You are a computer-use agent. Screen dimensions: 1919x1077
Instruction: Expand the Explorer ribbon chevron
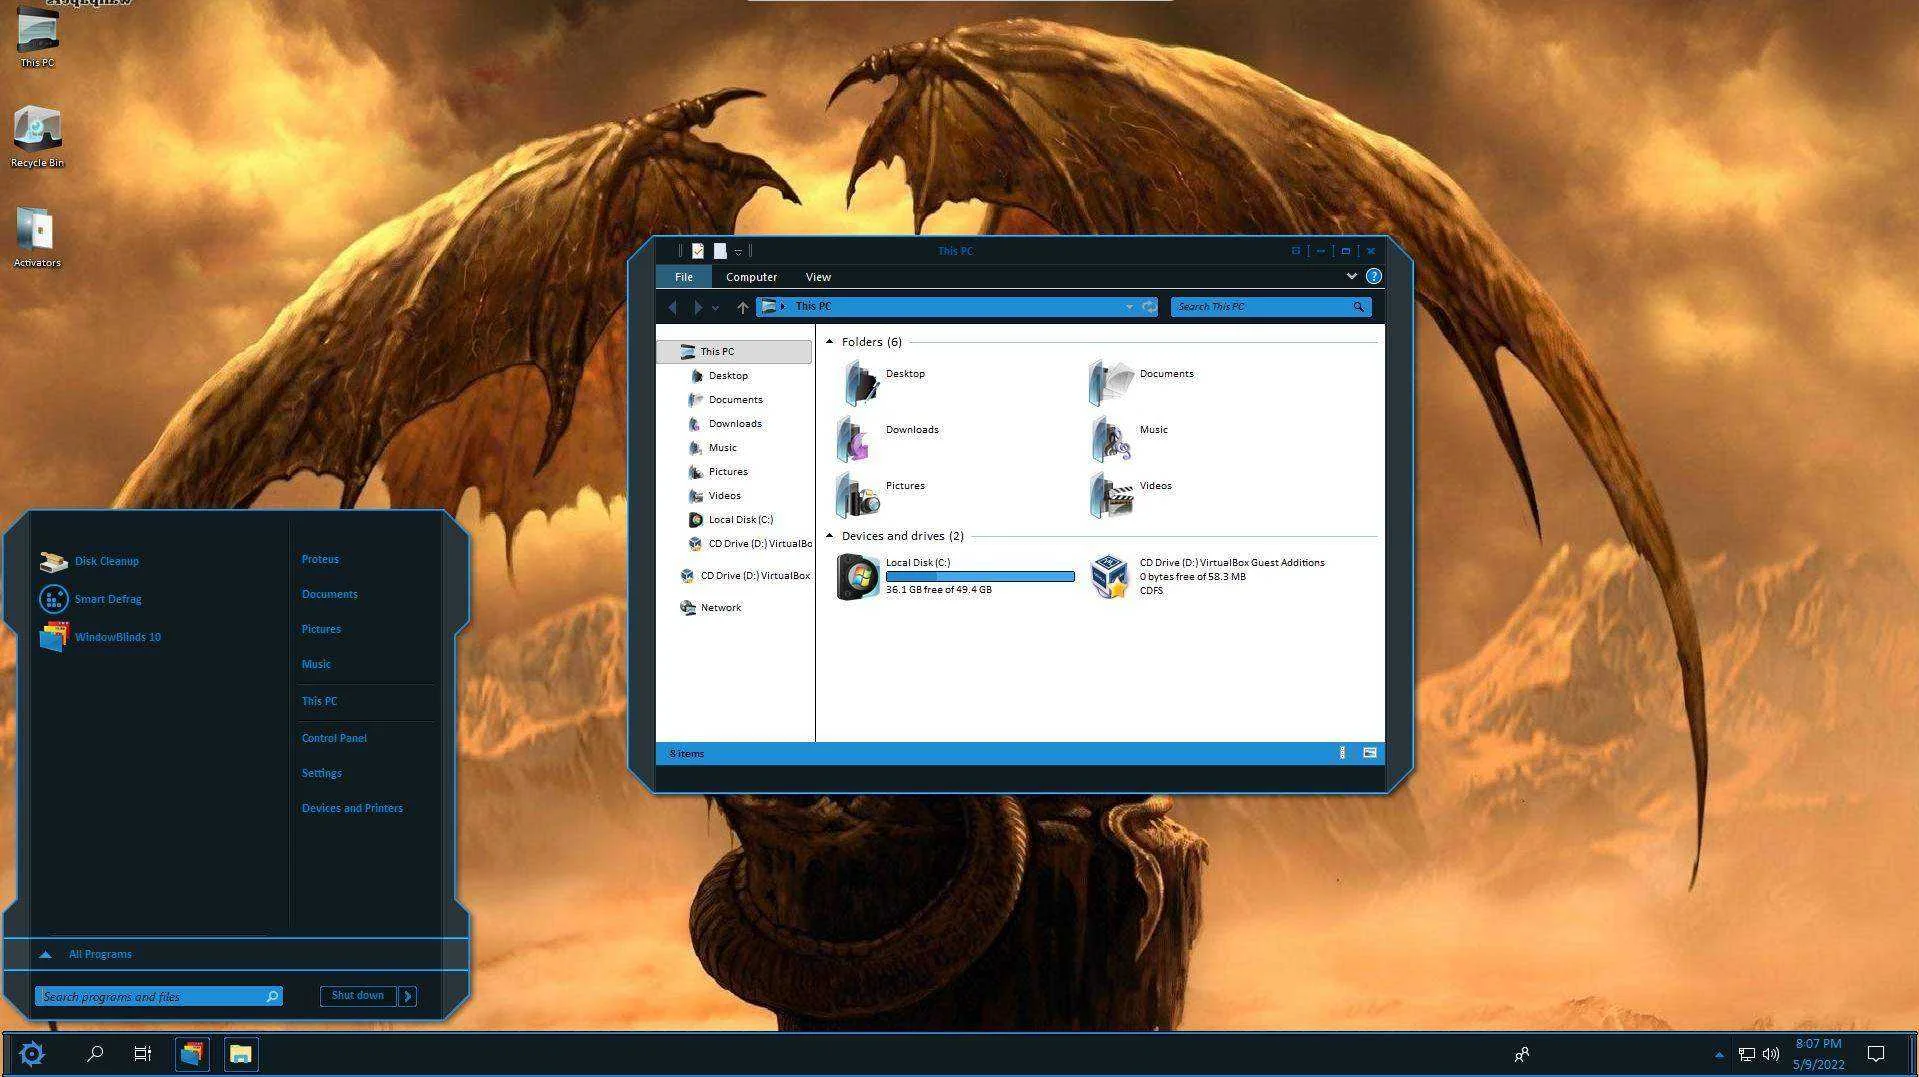1351,277
